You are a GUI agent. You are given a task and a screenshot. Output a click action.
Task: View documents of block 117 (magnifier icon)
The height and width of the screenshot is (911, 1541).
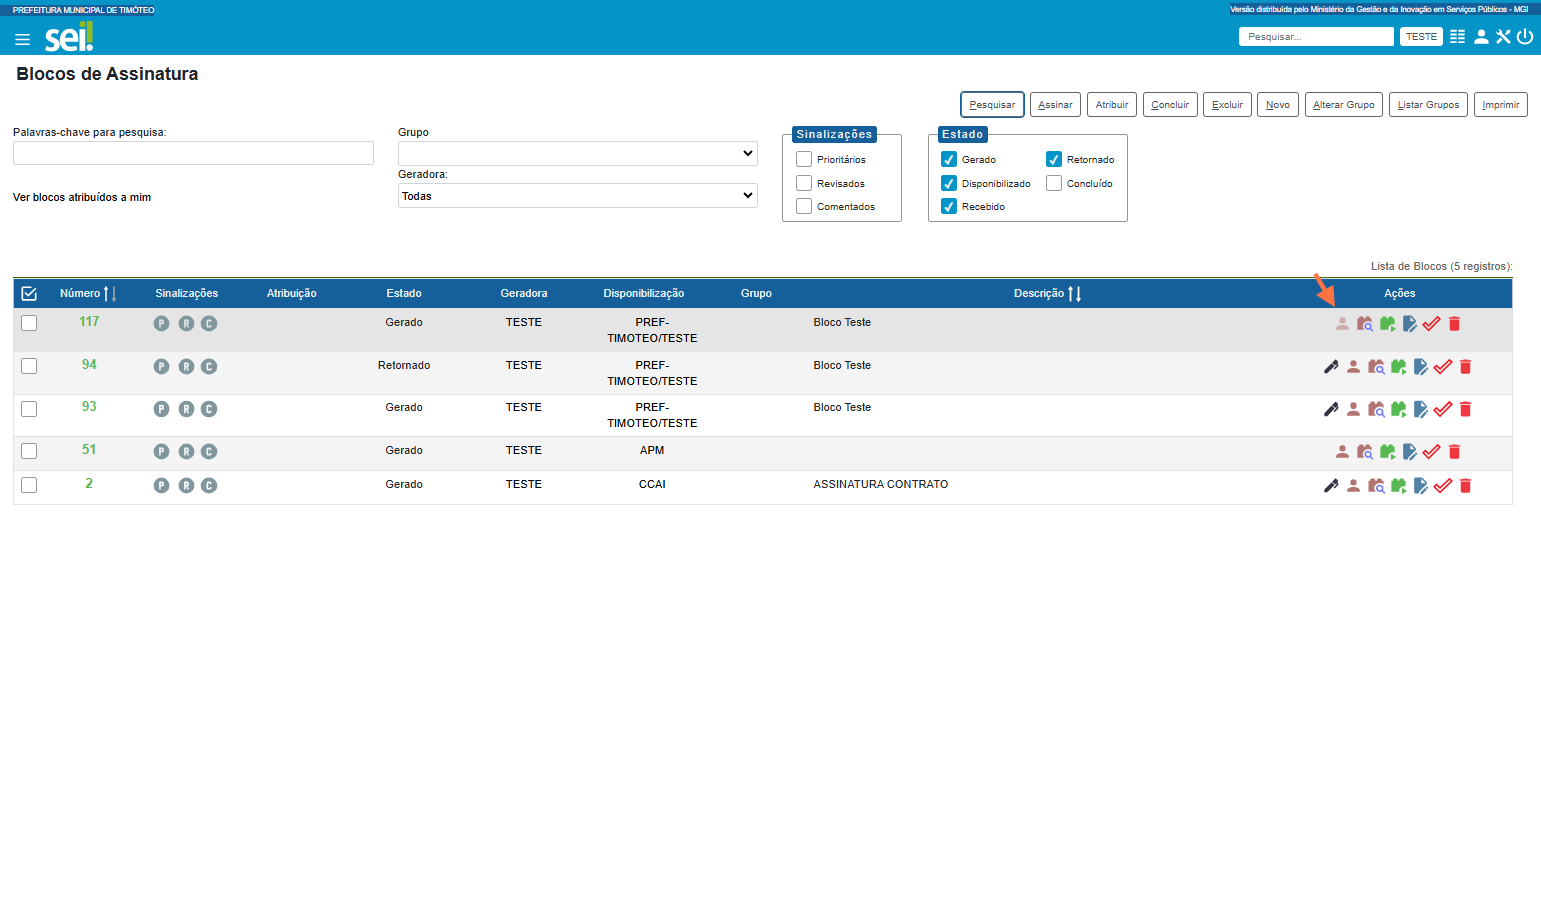click(x=1365, y=324)
